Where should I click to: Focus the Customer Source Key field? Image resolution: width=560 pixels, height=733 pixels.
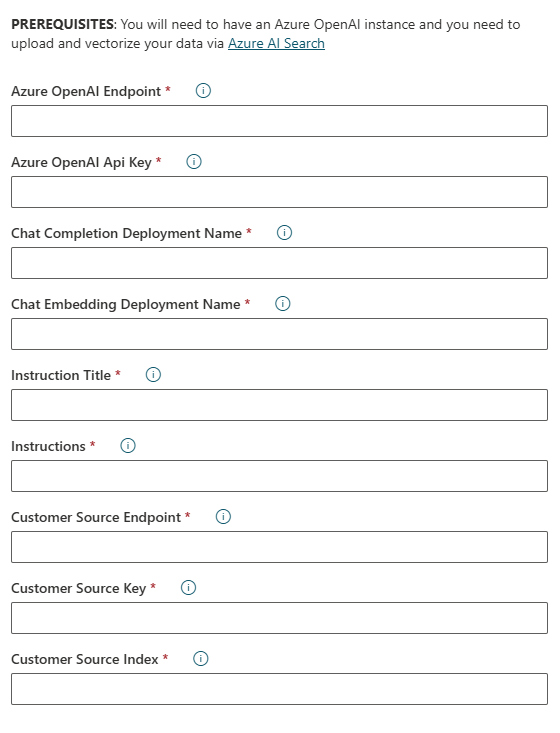[x=280, y=618]
